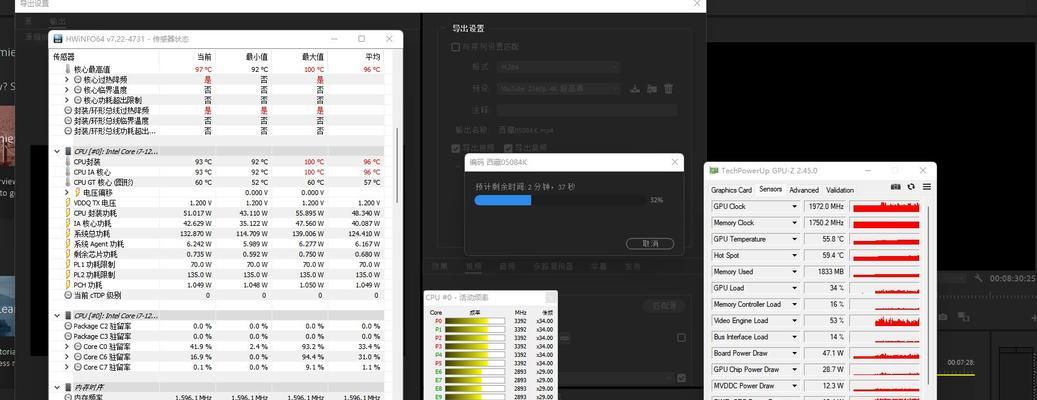Expand 核心过热降频 tree row
The image size is (1037, 400).
tap(67, 80)
